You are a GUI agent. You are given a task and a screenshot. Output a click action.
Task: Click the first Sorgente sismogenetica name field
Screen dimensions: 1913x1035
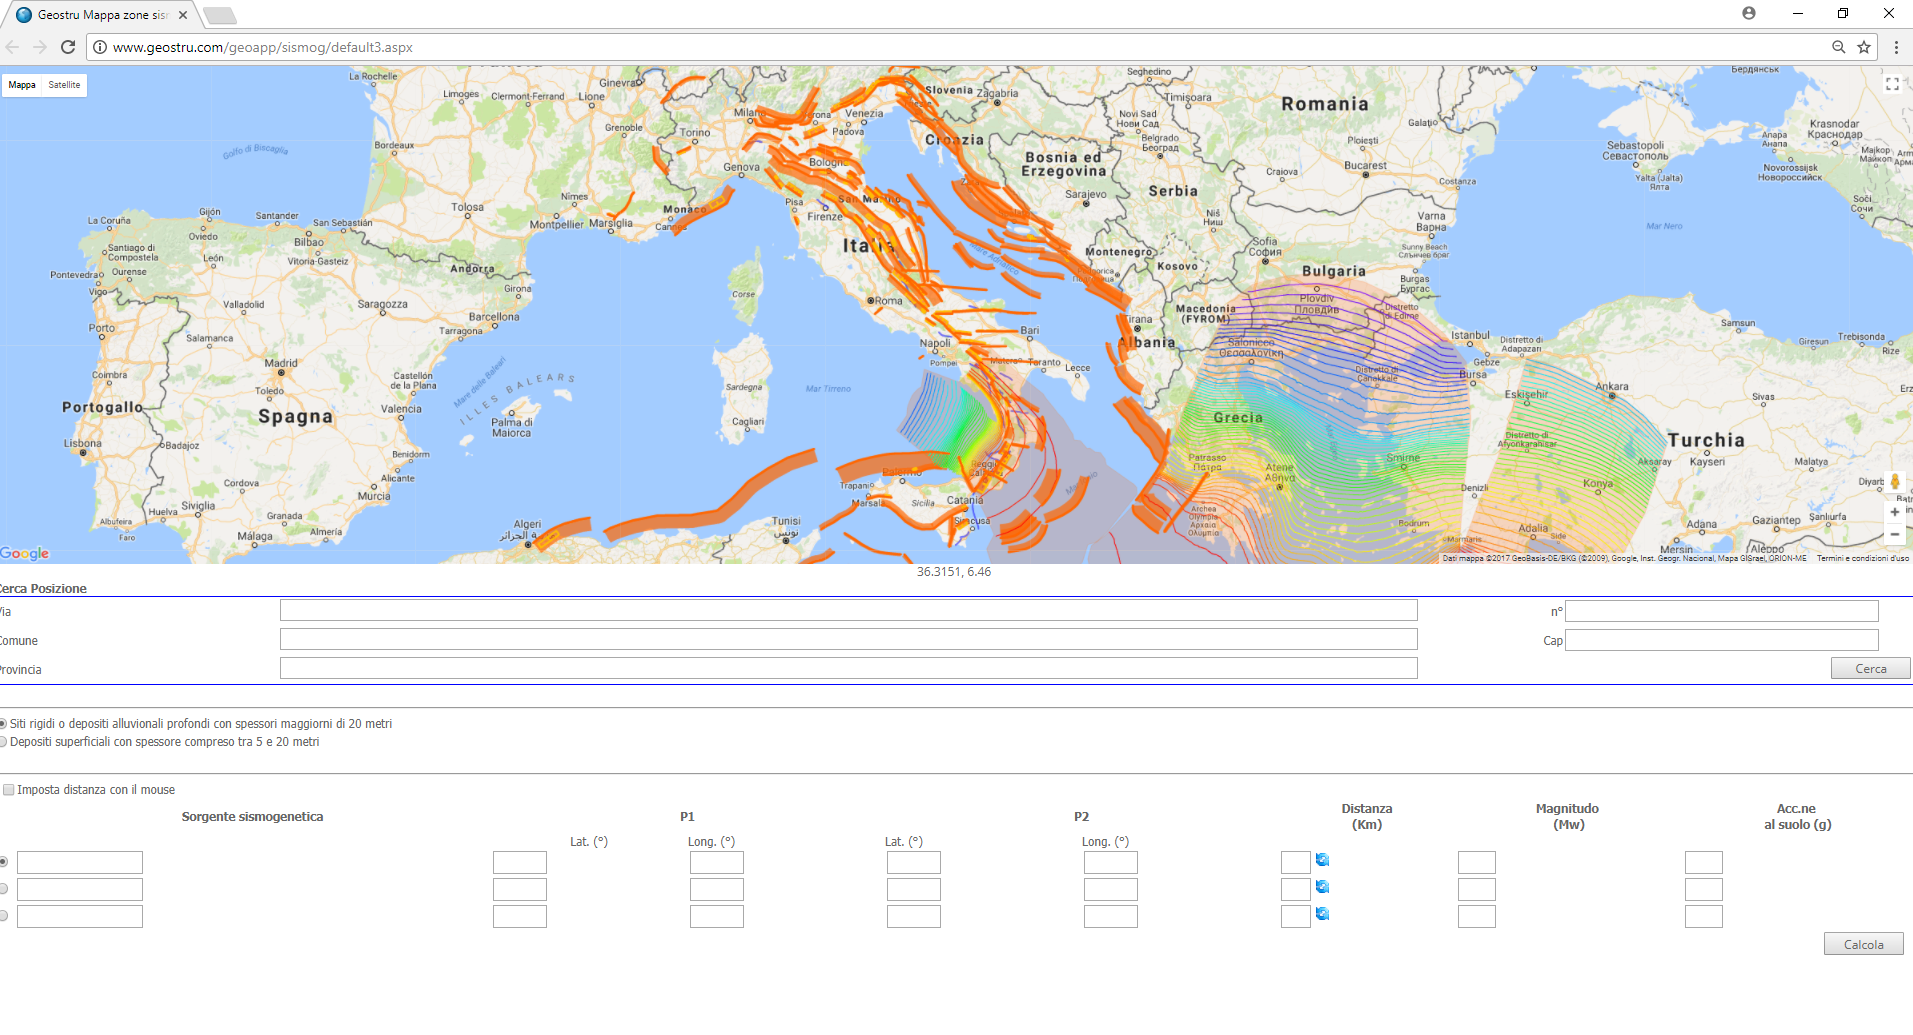pyautogui.click(x=80, y=862)
